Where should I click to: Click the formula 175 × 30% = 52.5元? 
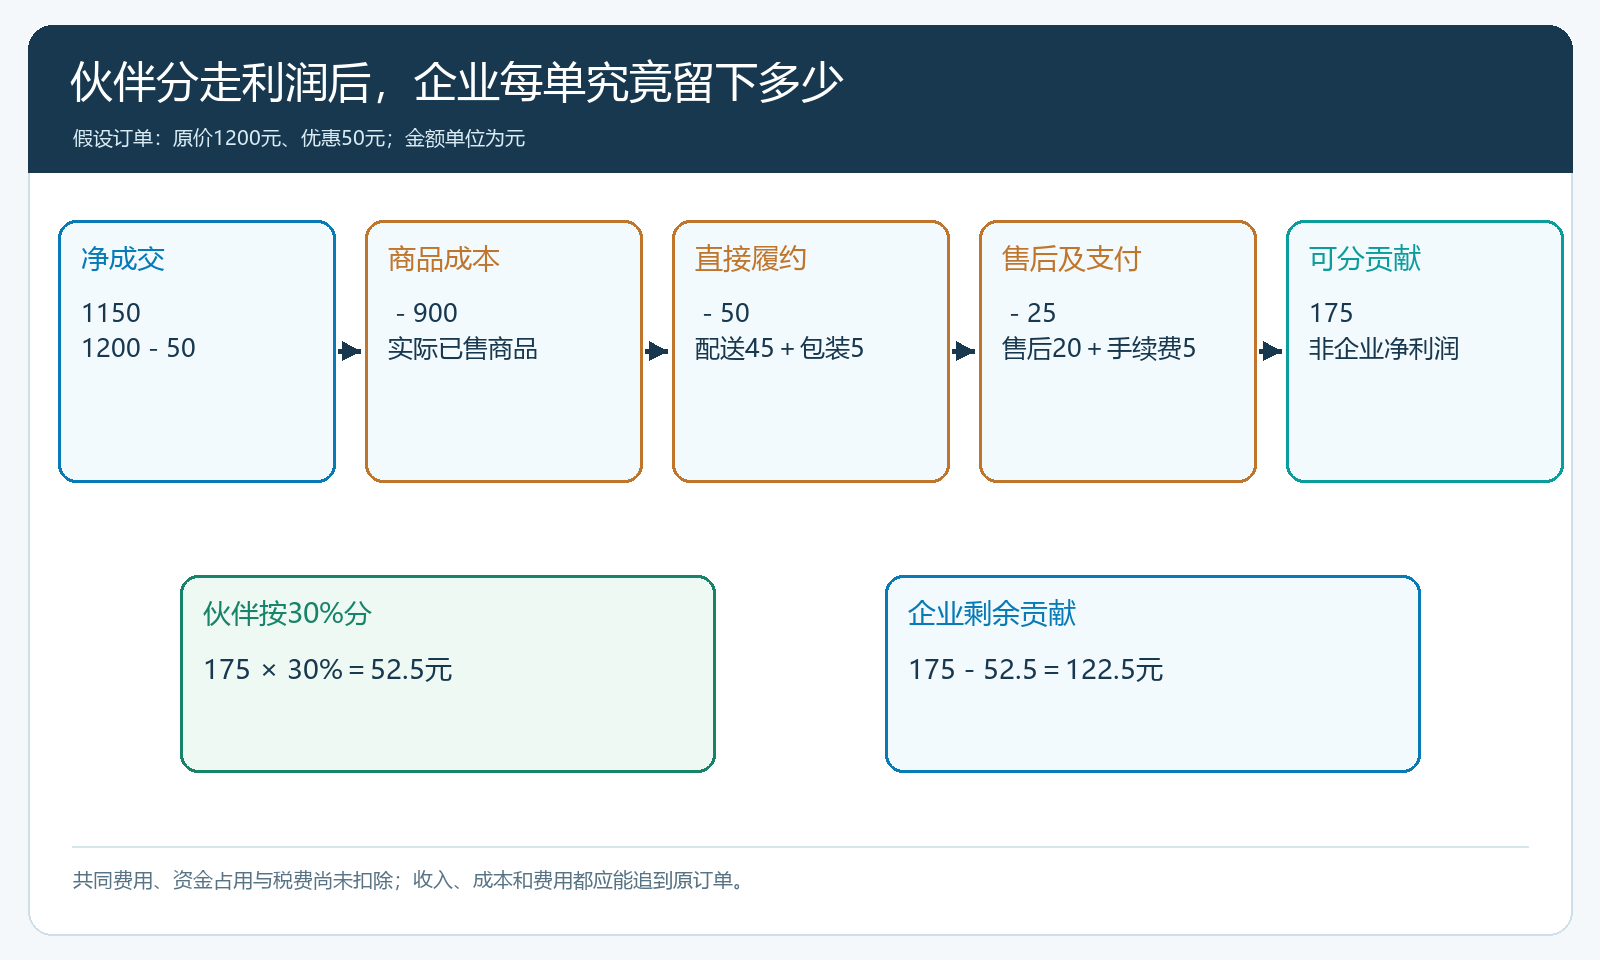click(328, 669)
